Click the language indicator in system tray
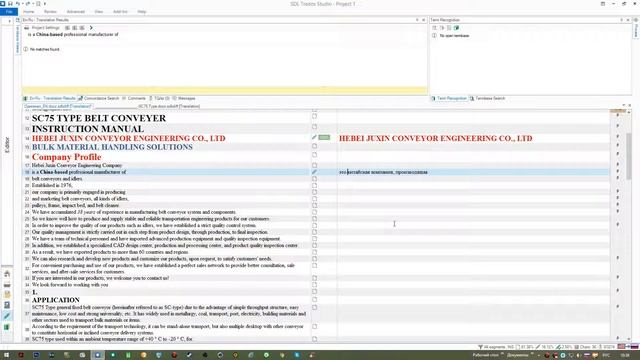The image size is (640, 360). tap(606, 356)
